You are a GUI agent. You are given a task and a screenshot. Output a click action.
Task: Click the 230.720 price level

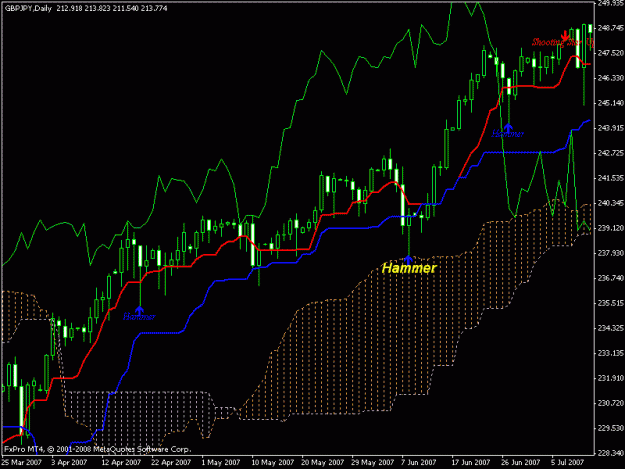point(610,403)
